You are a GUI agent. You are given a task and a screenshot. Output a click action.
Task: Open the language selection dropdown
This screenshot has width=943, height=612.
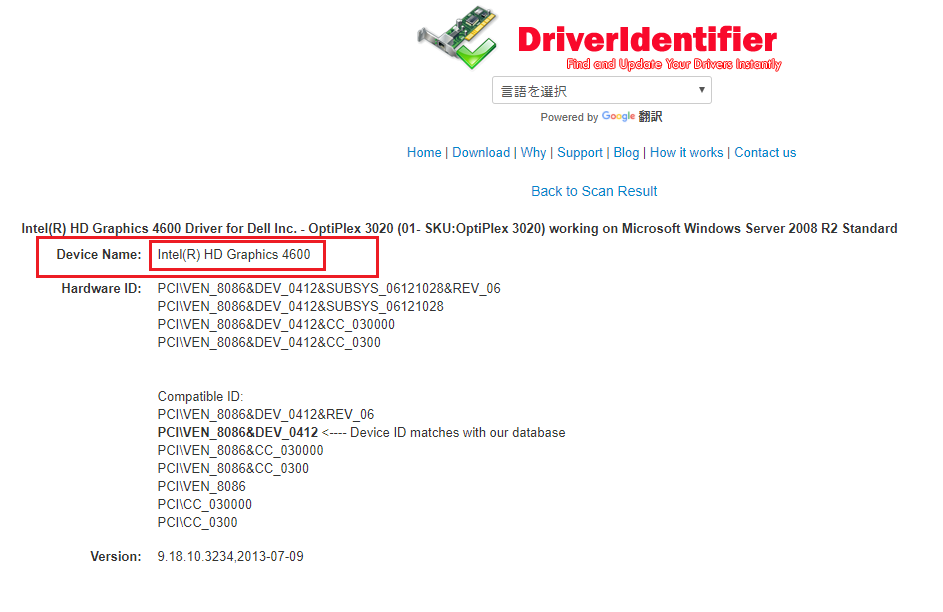[x=601, y=90]
